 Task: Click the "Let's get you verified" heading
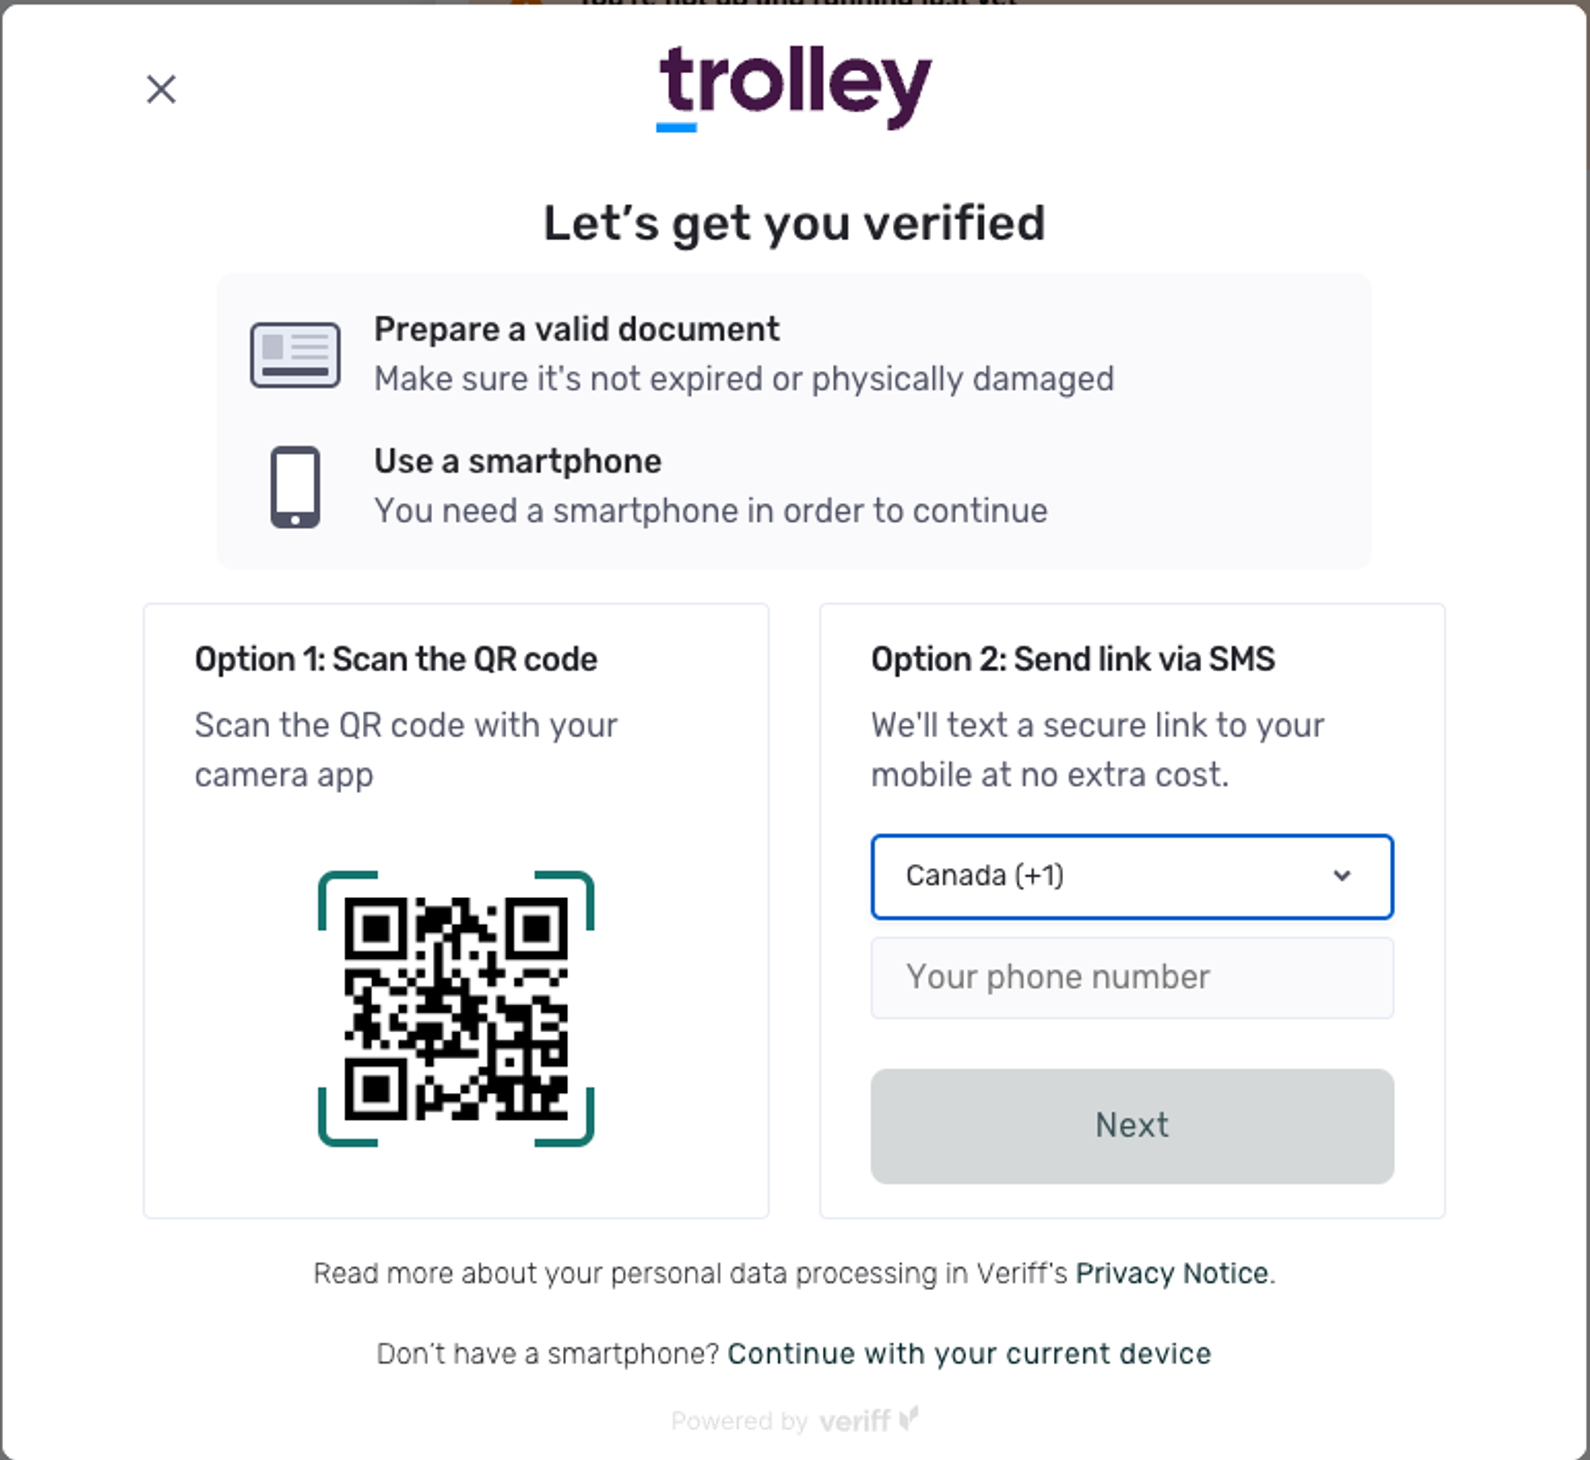tap(794, 223)
